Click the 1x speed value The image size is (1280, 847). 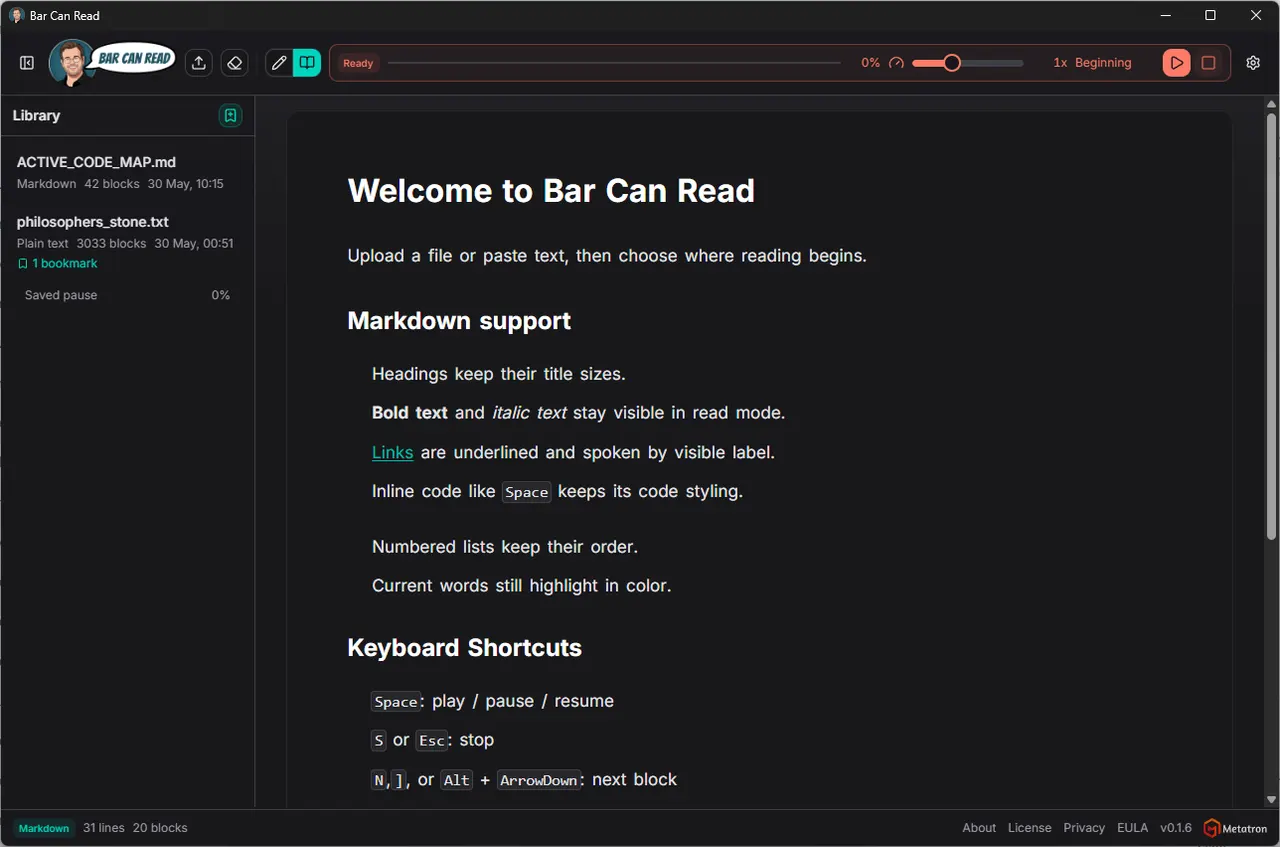point(1060,63)
